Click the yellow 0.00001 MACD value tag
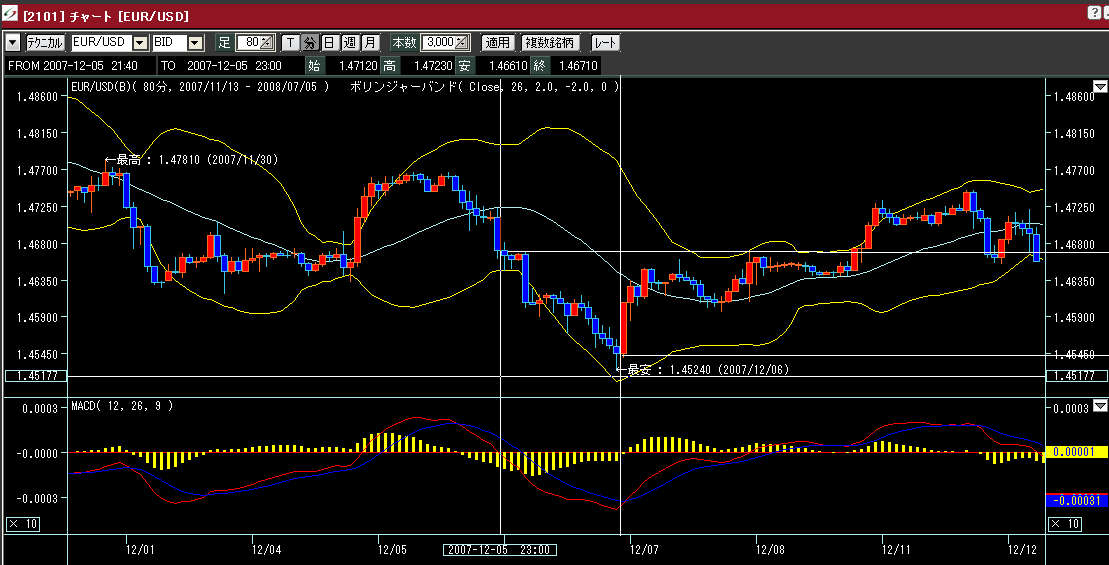Viewport: 1109px width, 565px height. [x=1076, y=452]
